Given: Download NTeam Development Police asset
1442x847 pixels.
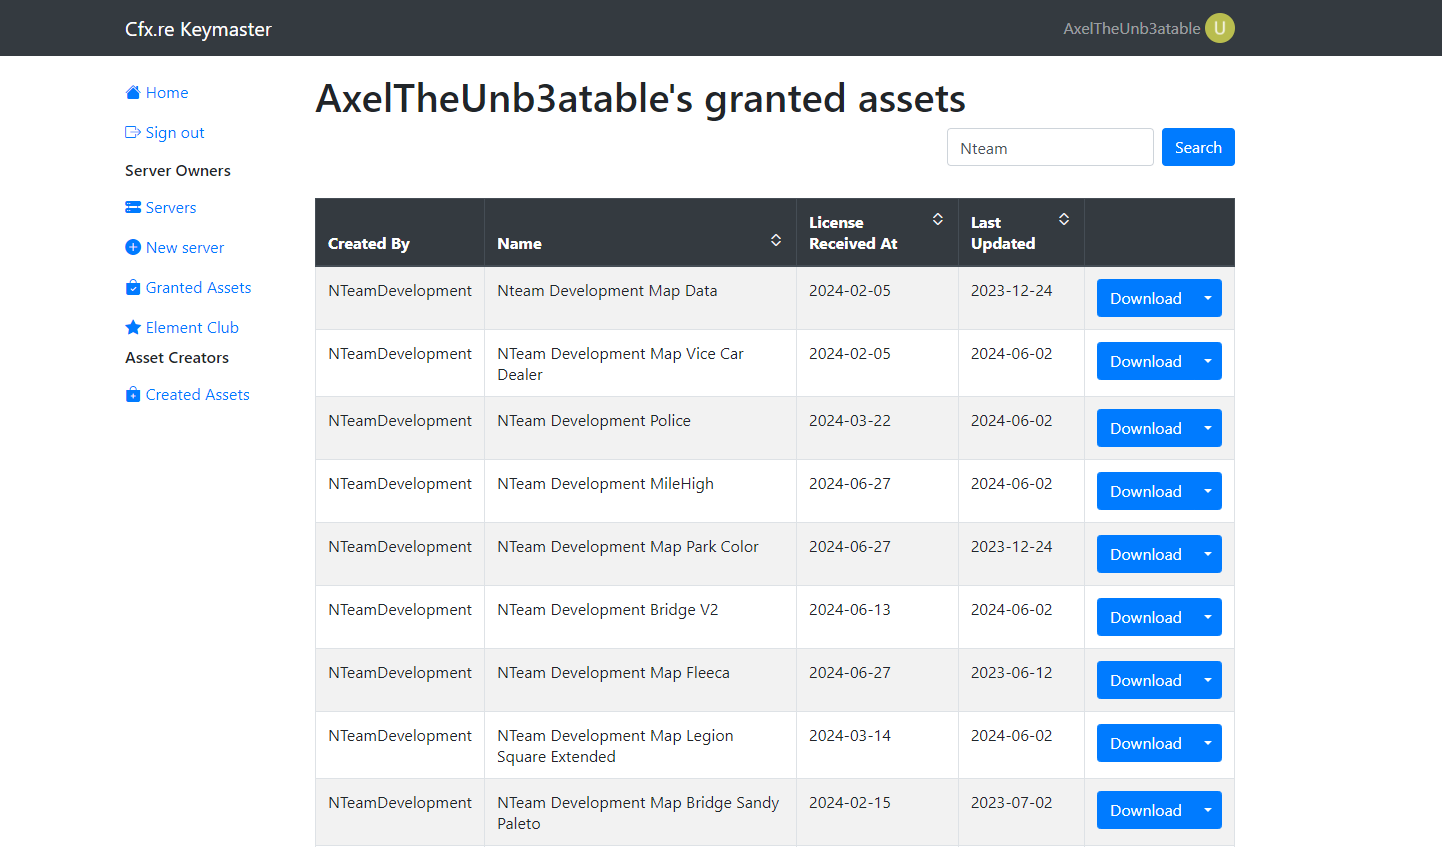Looking at the screenshot, I should pos(1146,428).
